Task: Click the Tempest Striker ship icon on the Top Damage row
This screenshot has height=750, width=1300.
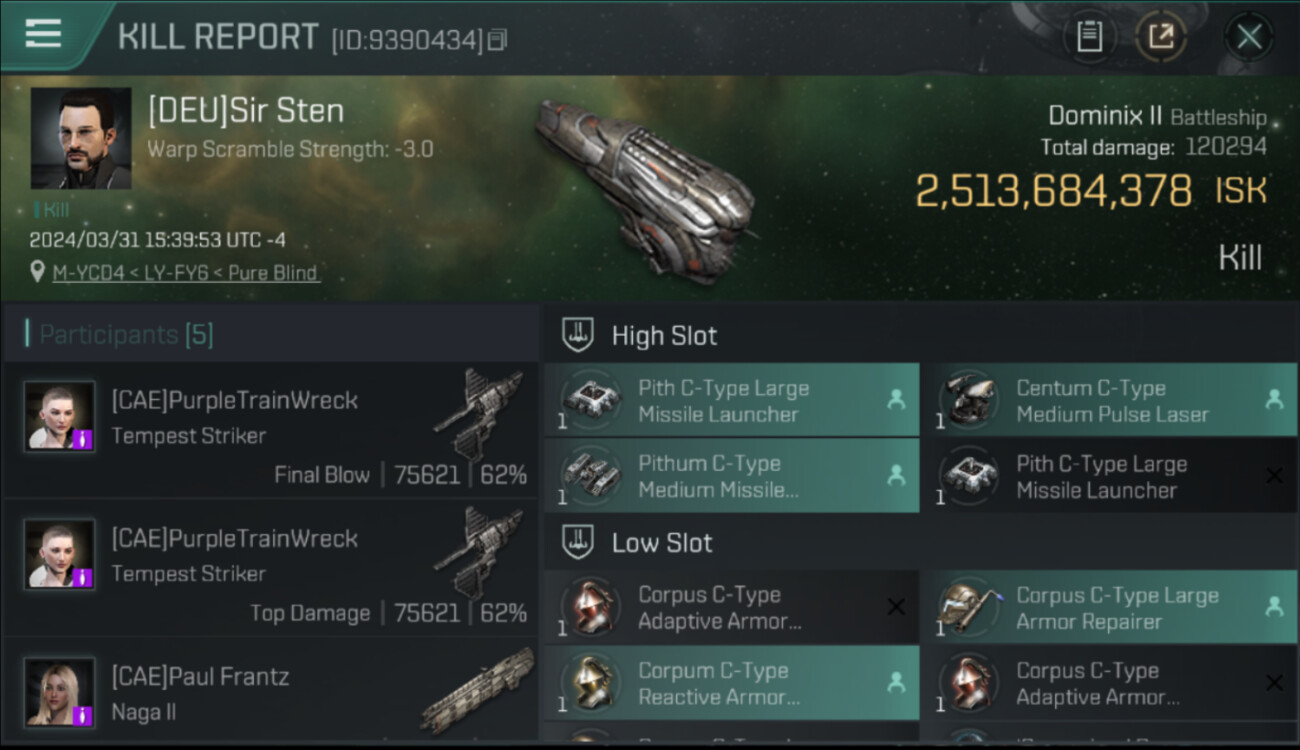Action: coord(478,553)
